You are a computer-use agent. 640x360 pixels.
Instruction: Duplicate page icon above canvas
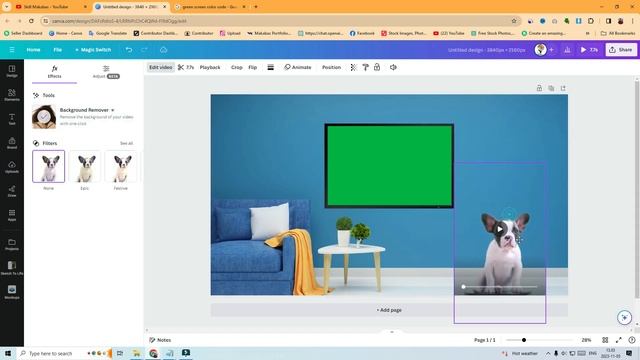[x=551, y=88]
